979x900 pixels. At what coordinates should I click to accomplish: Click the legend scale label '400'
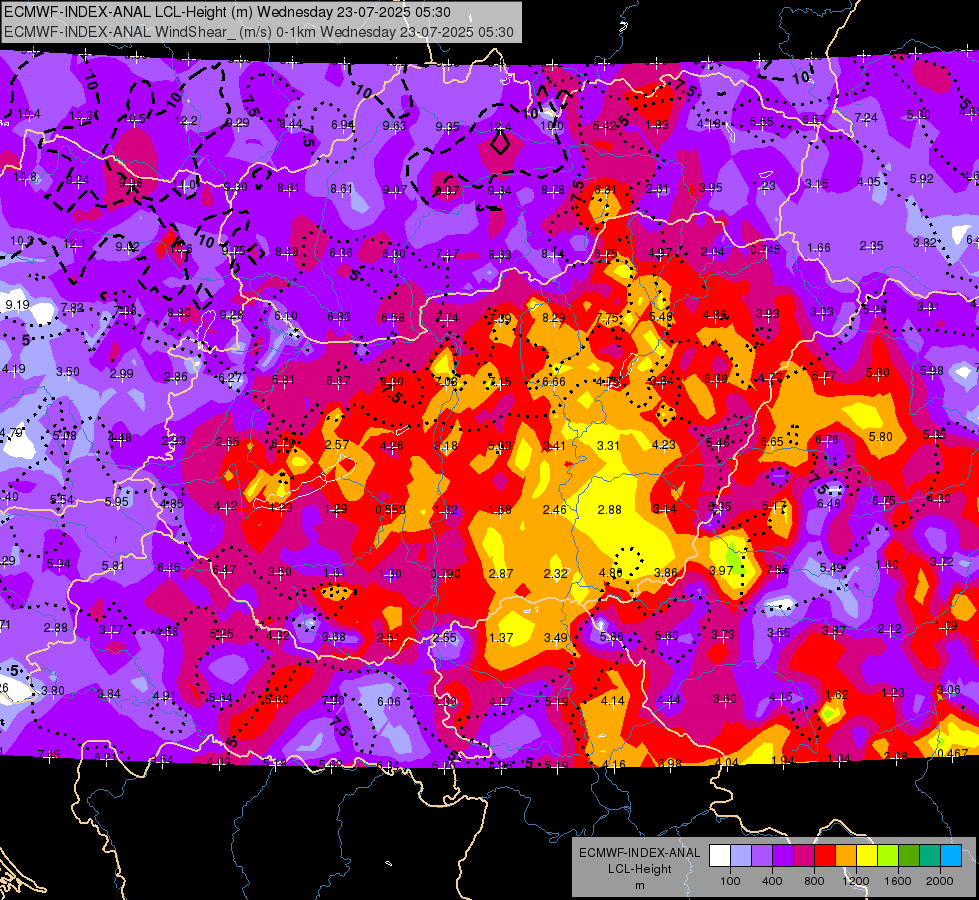point(772,881)
